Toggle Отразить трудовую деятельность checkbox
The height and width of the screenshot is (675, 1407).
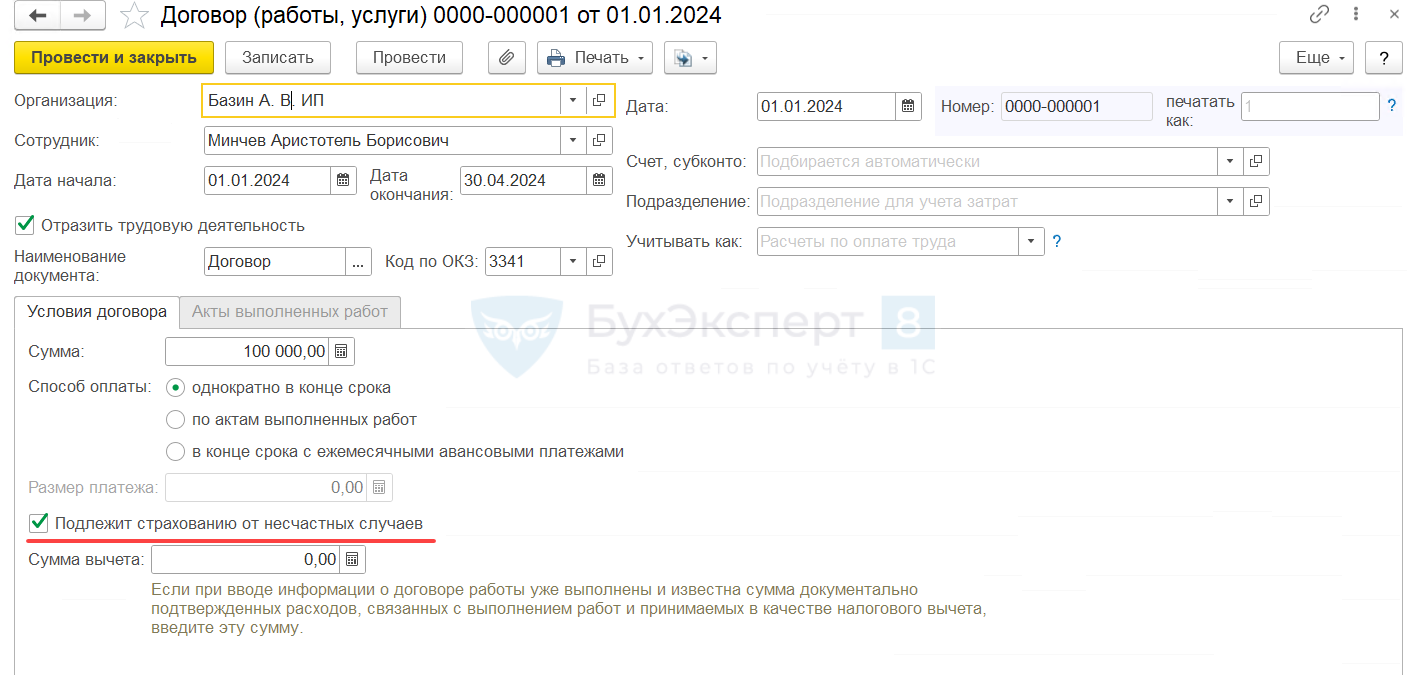coord(24,225)
